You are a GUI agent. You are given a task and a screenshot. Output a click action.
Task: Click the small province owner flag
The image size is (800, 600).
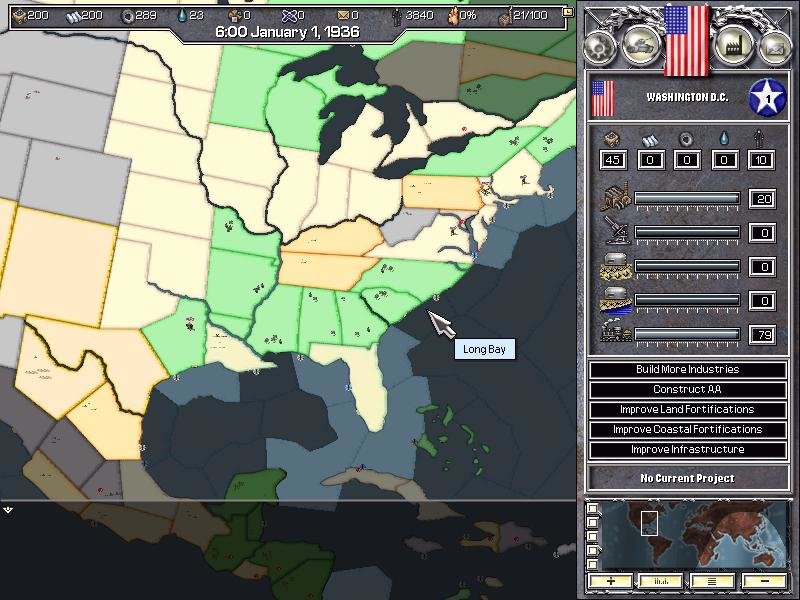point(603,98)
